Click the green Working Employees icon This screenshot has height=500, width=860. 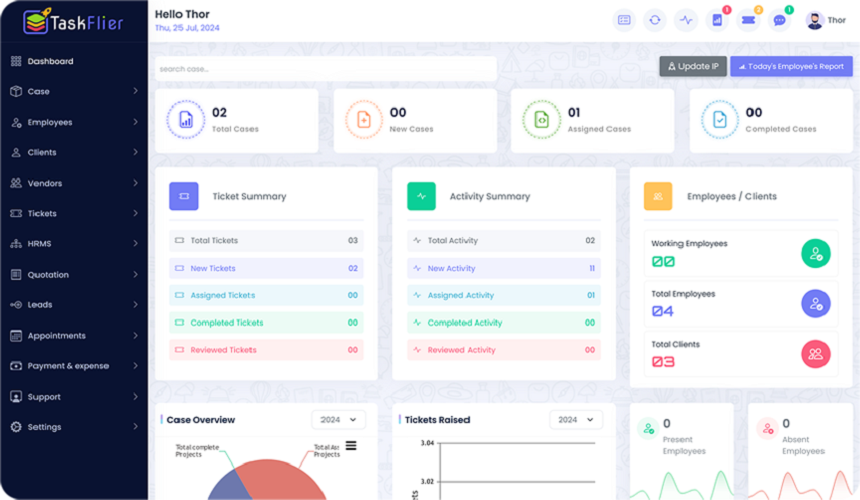tap(816, 254)
